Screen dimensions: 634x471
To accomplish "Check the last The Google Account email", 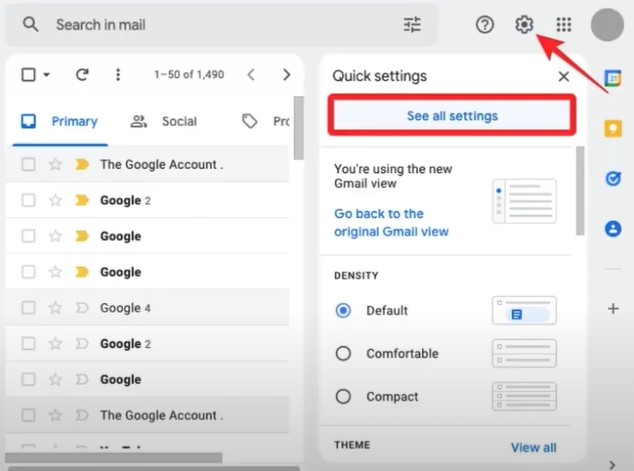I will 28,415.
